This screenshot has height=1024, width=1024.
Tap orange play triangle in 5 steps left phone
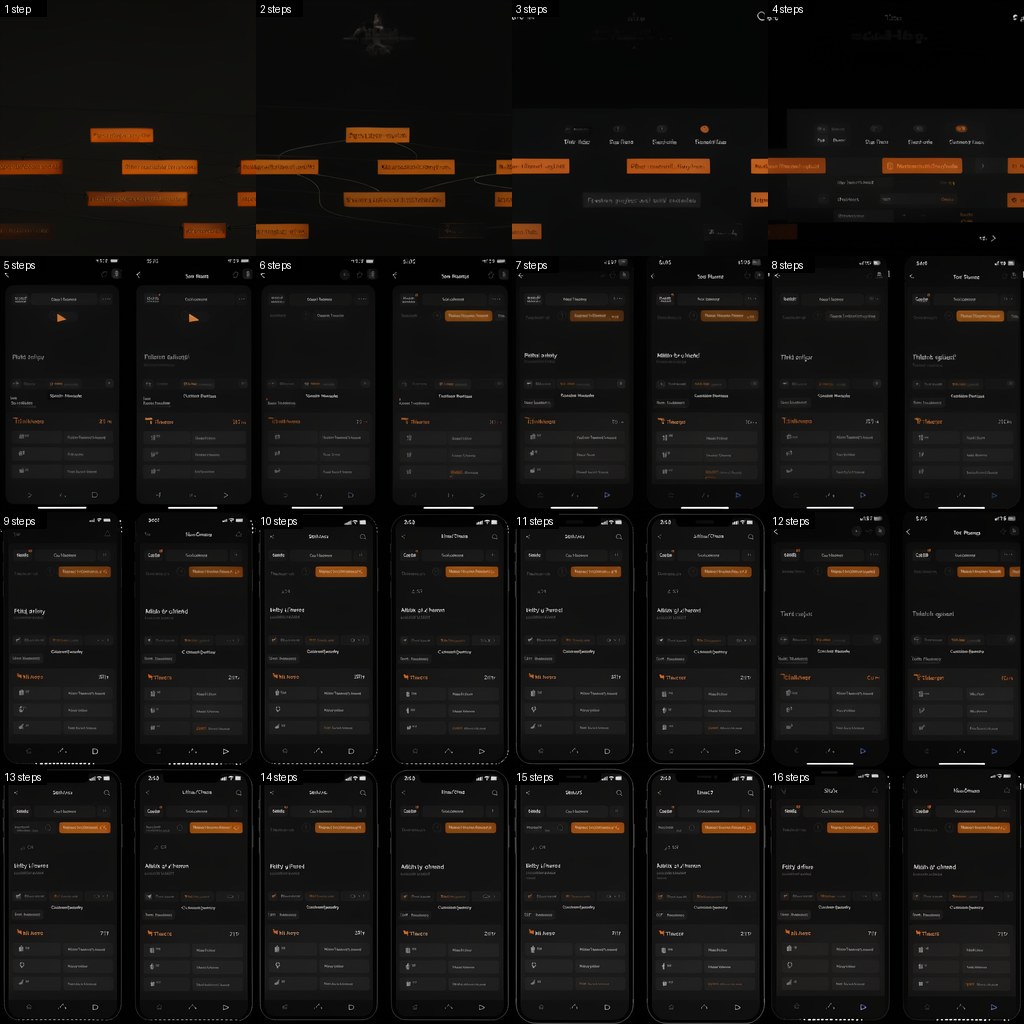[x=61, y=318]
